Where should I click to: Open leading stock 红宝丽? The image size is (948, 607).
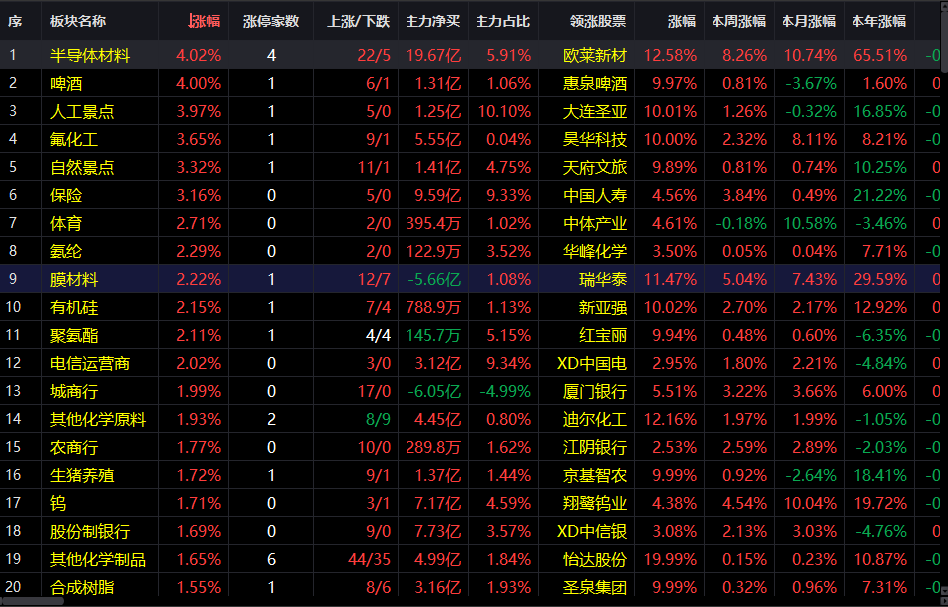[603, 336]
